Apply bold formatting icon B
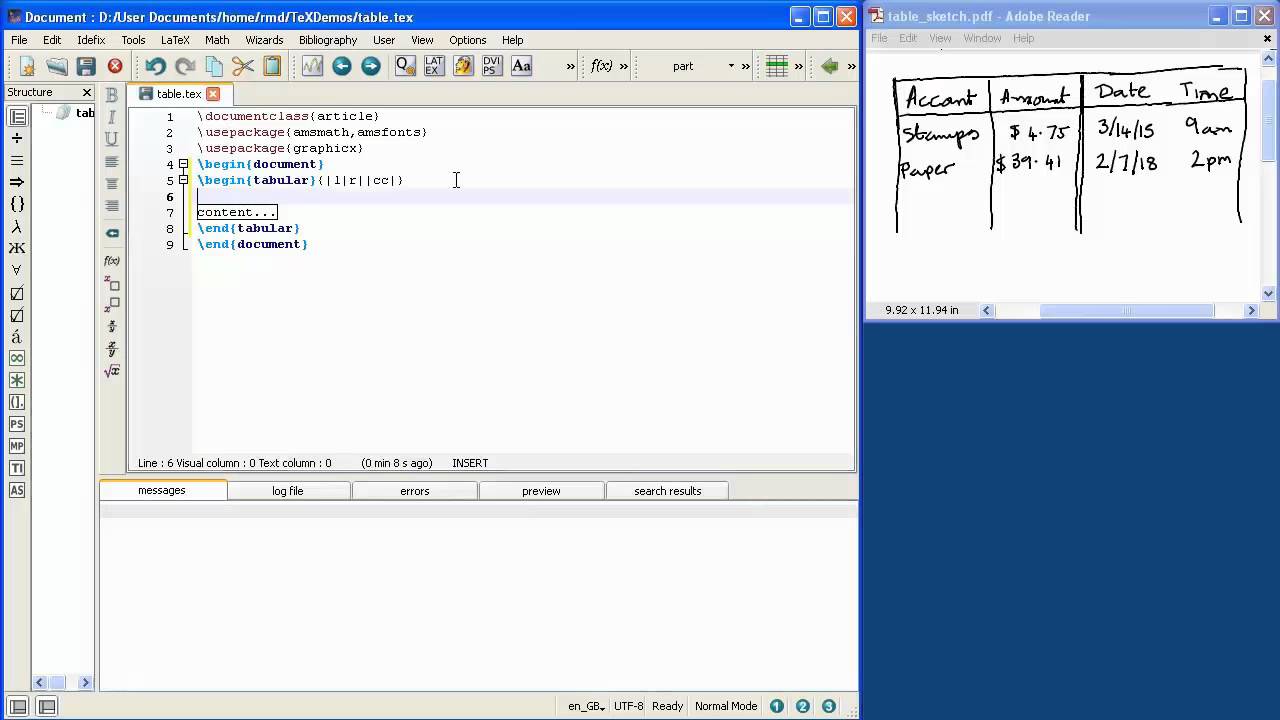Image resolution: width=1280 pixels, height=720 pixels. click(112, 95)
